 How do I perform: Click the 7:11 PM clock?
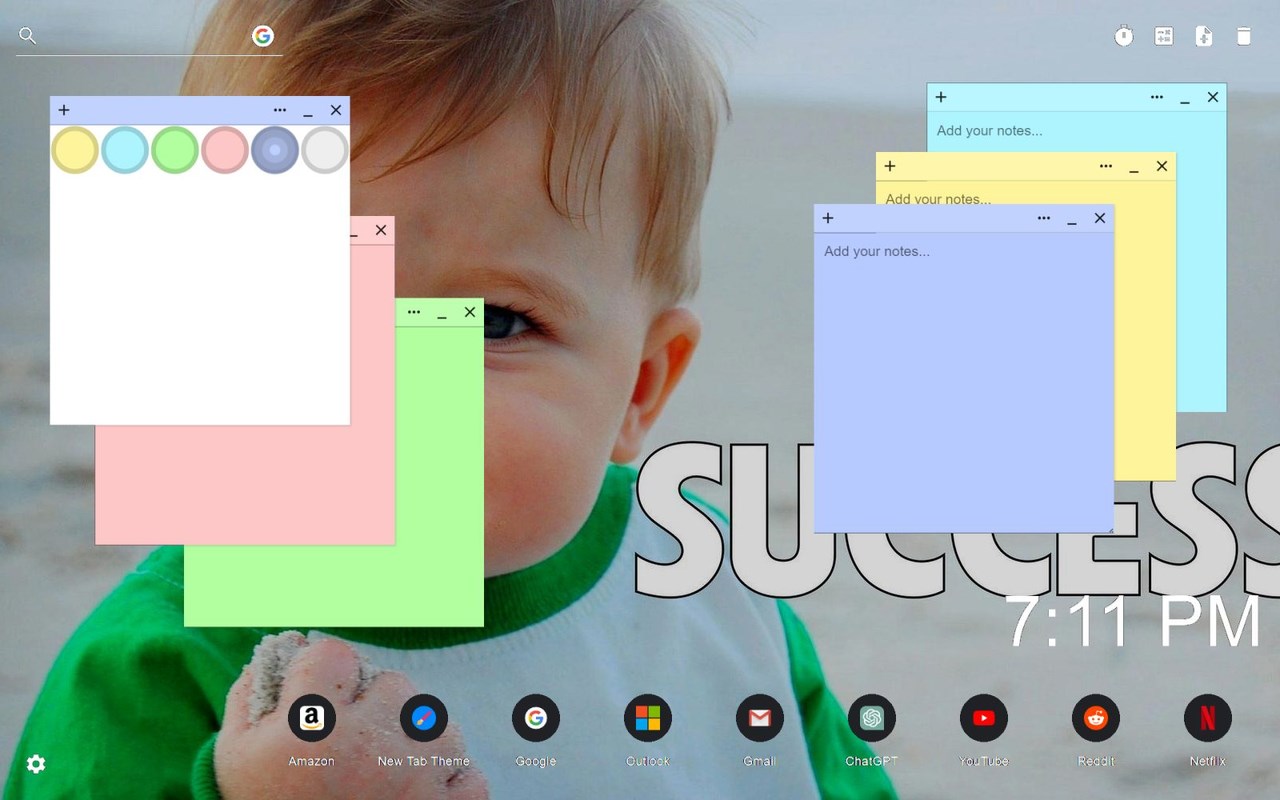tap(1133, 622)
